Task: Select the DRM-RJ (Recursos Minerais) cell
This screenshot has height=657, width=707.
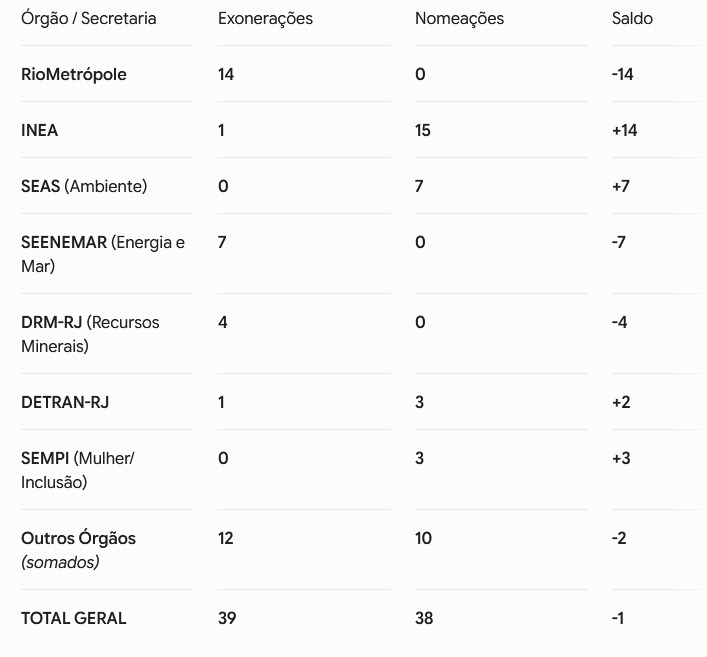Action: [x=90, y=334]
